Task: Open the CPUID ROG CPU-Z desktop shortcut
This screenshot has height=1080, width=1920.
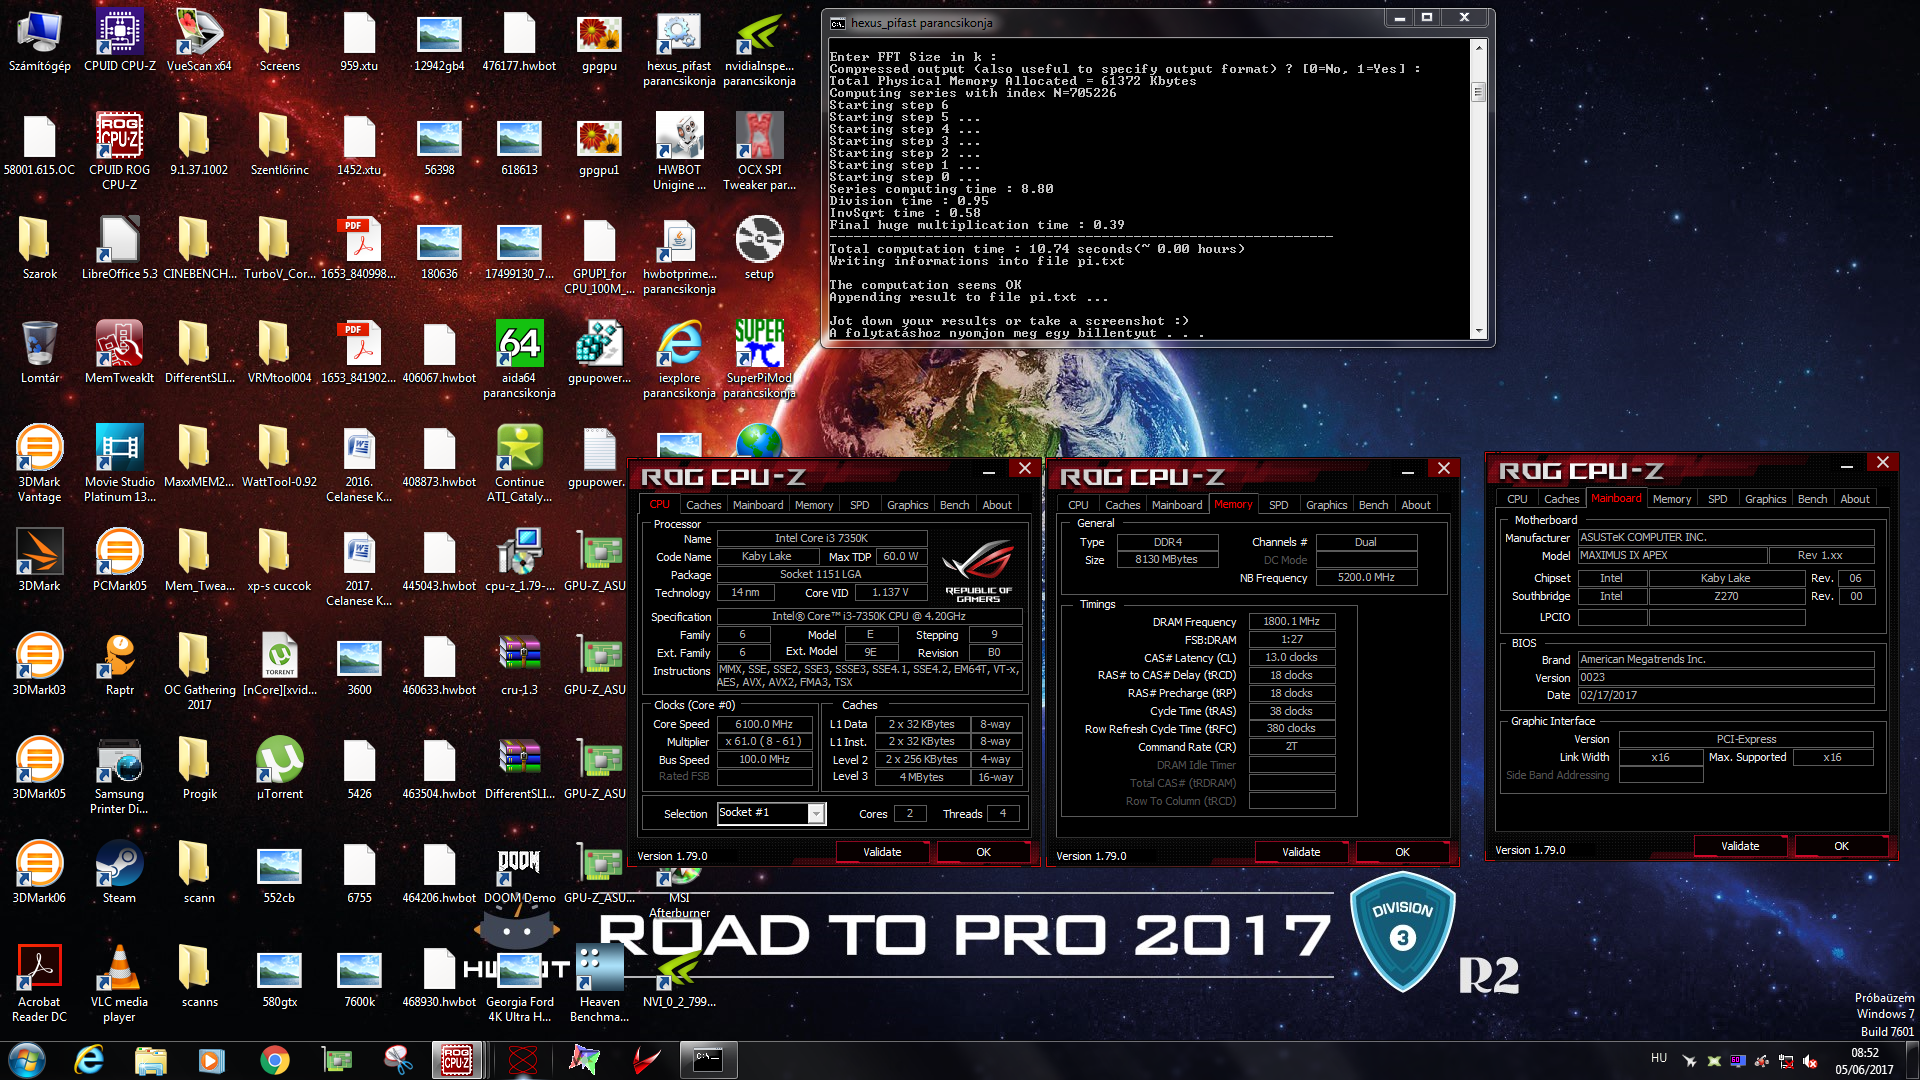Action: (x=119, y=149)
